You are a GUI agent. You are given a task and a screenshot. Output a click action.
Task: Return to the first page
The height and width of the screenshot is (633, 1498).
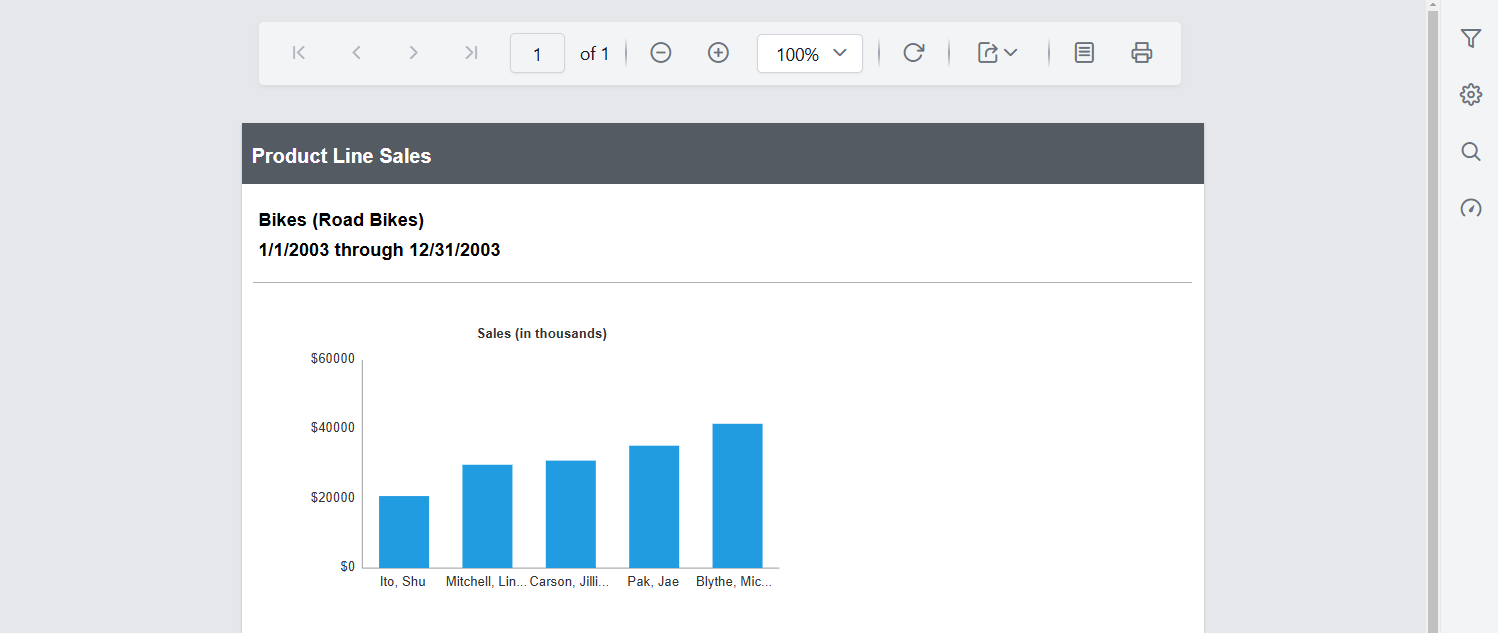coord(298,52)
